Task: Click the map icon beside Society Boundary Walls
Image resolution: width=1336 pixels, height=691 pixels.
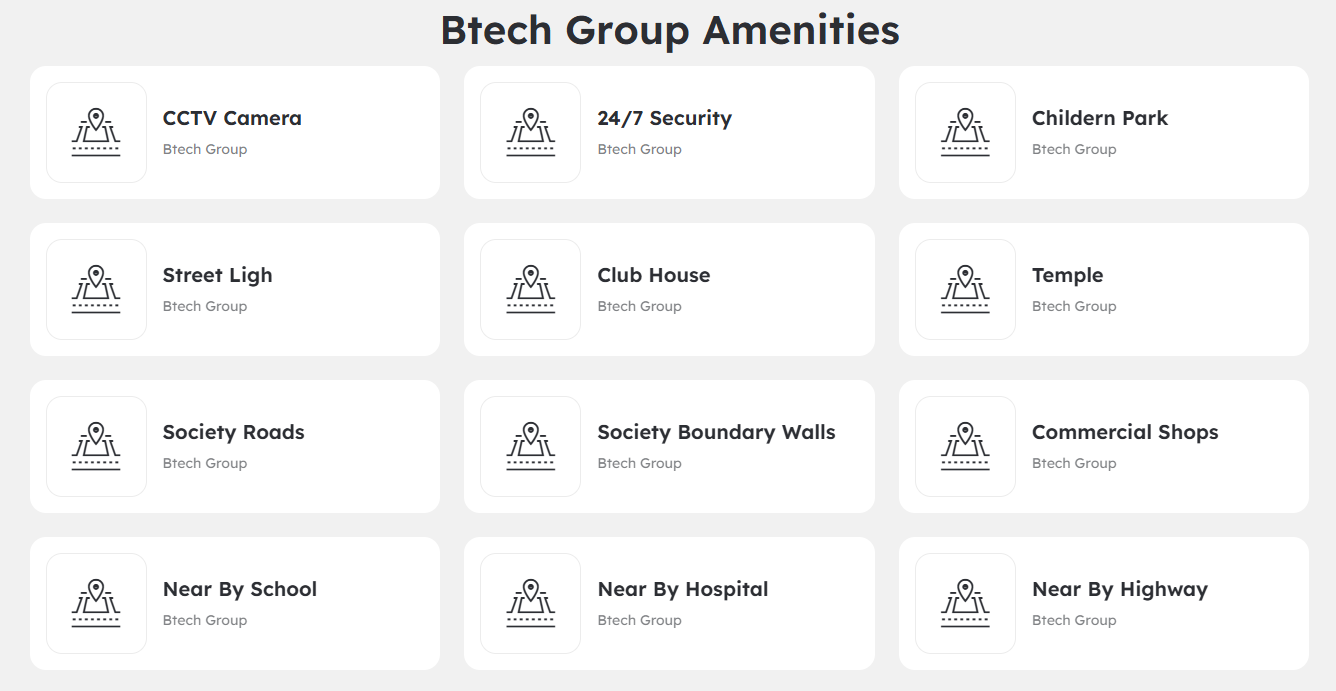Action: [530, 447]
